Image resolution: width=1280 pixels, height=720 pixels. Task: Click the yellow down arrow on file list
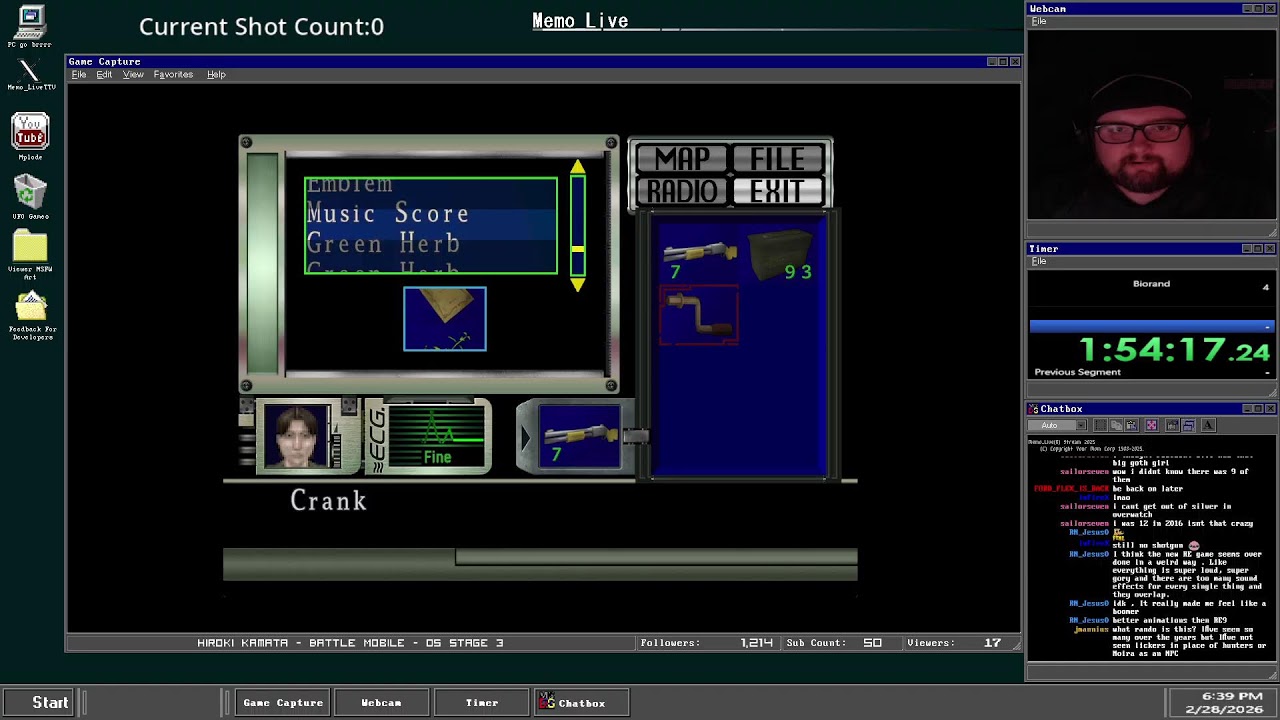578,285
